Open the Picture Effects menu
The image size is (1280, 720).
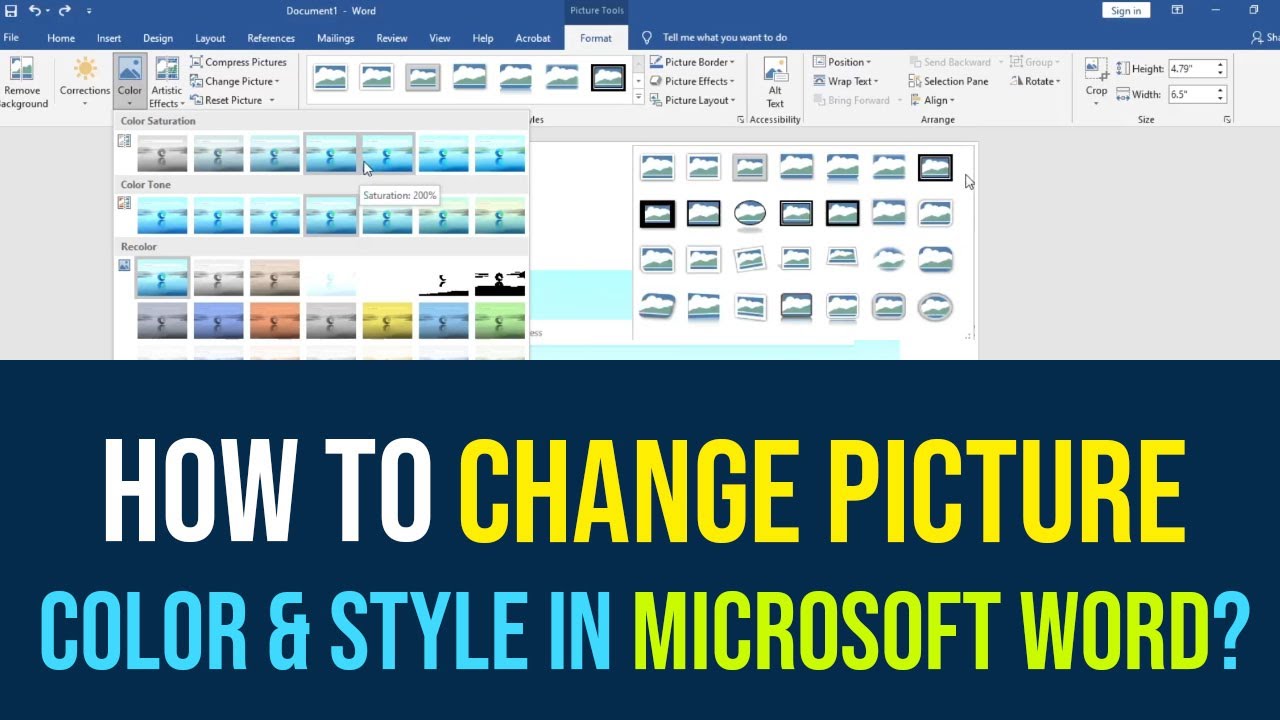click(692, 81)
